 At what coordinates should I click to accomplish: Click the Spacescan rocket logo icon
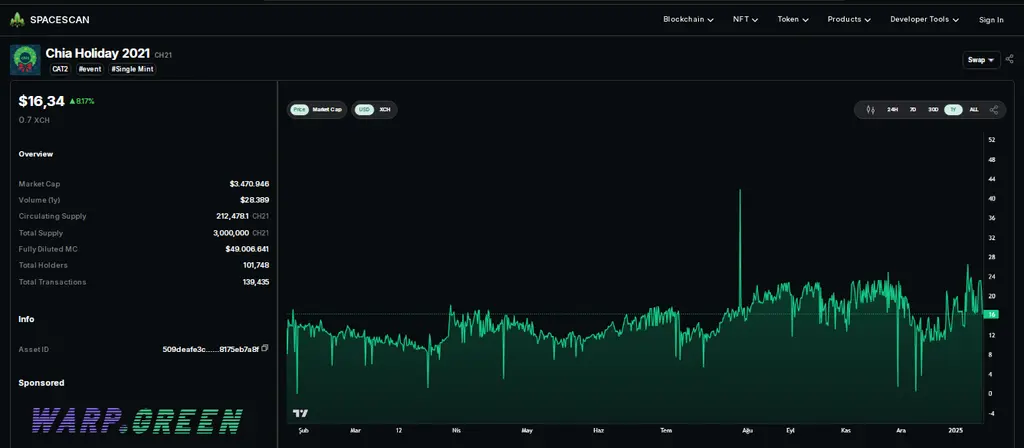click(17, 20)
